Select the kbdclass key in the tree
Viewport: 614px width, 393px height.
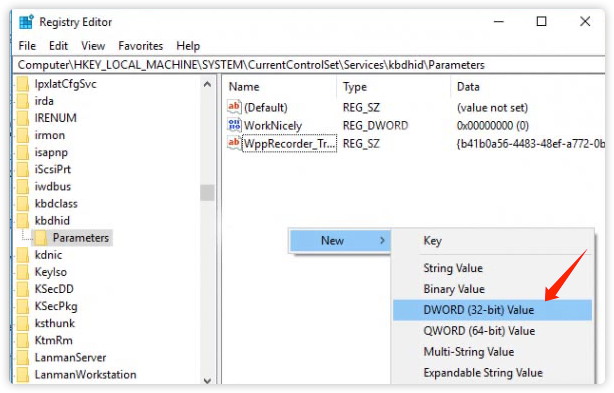tap(56, 204)
